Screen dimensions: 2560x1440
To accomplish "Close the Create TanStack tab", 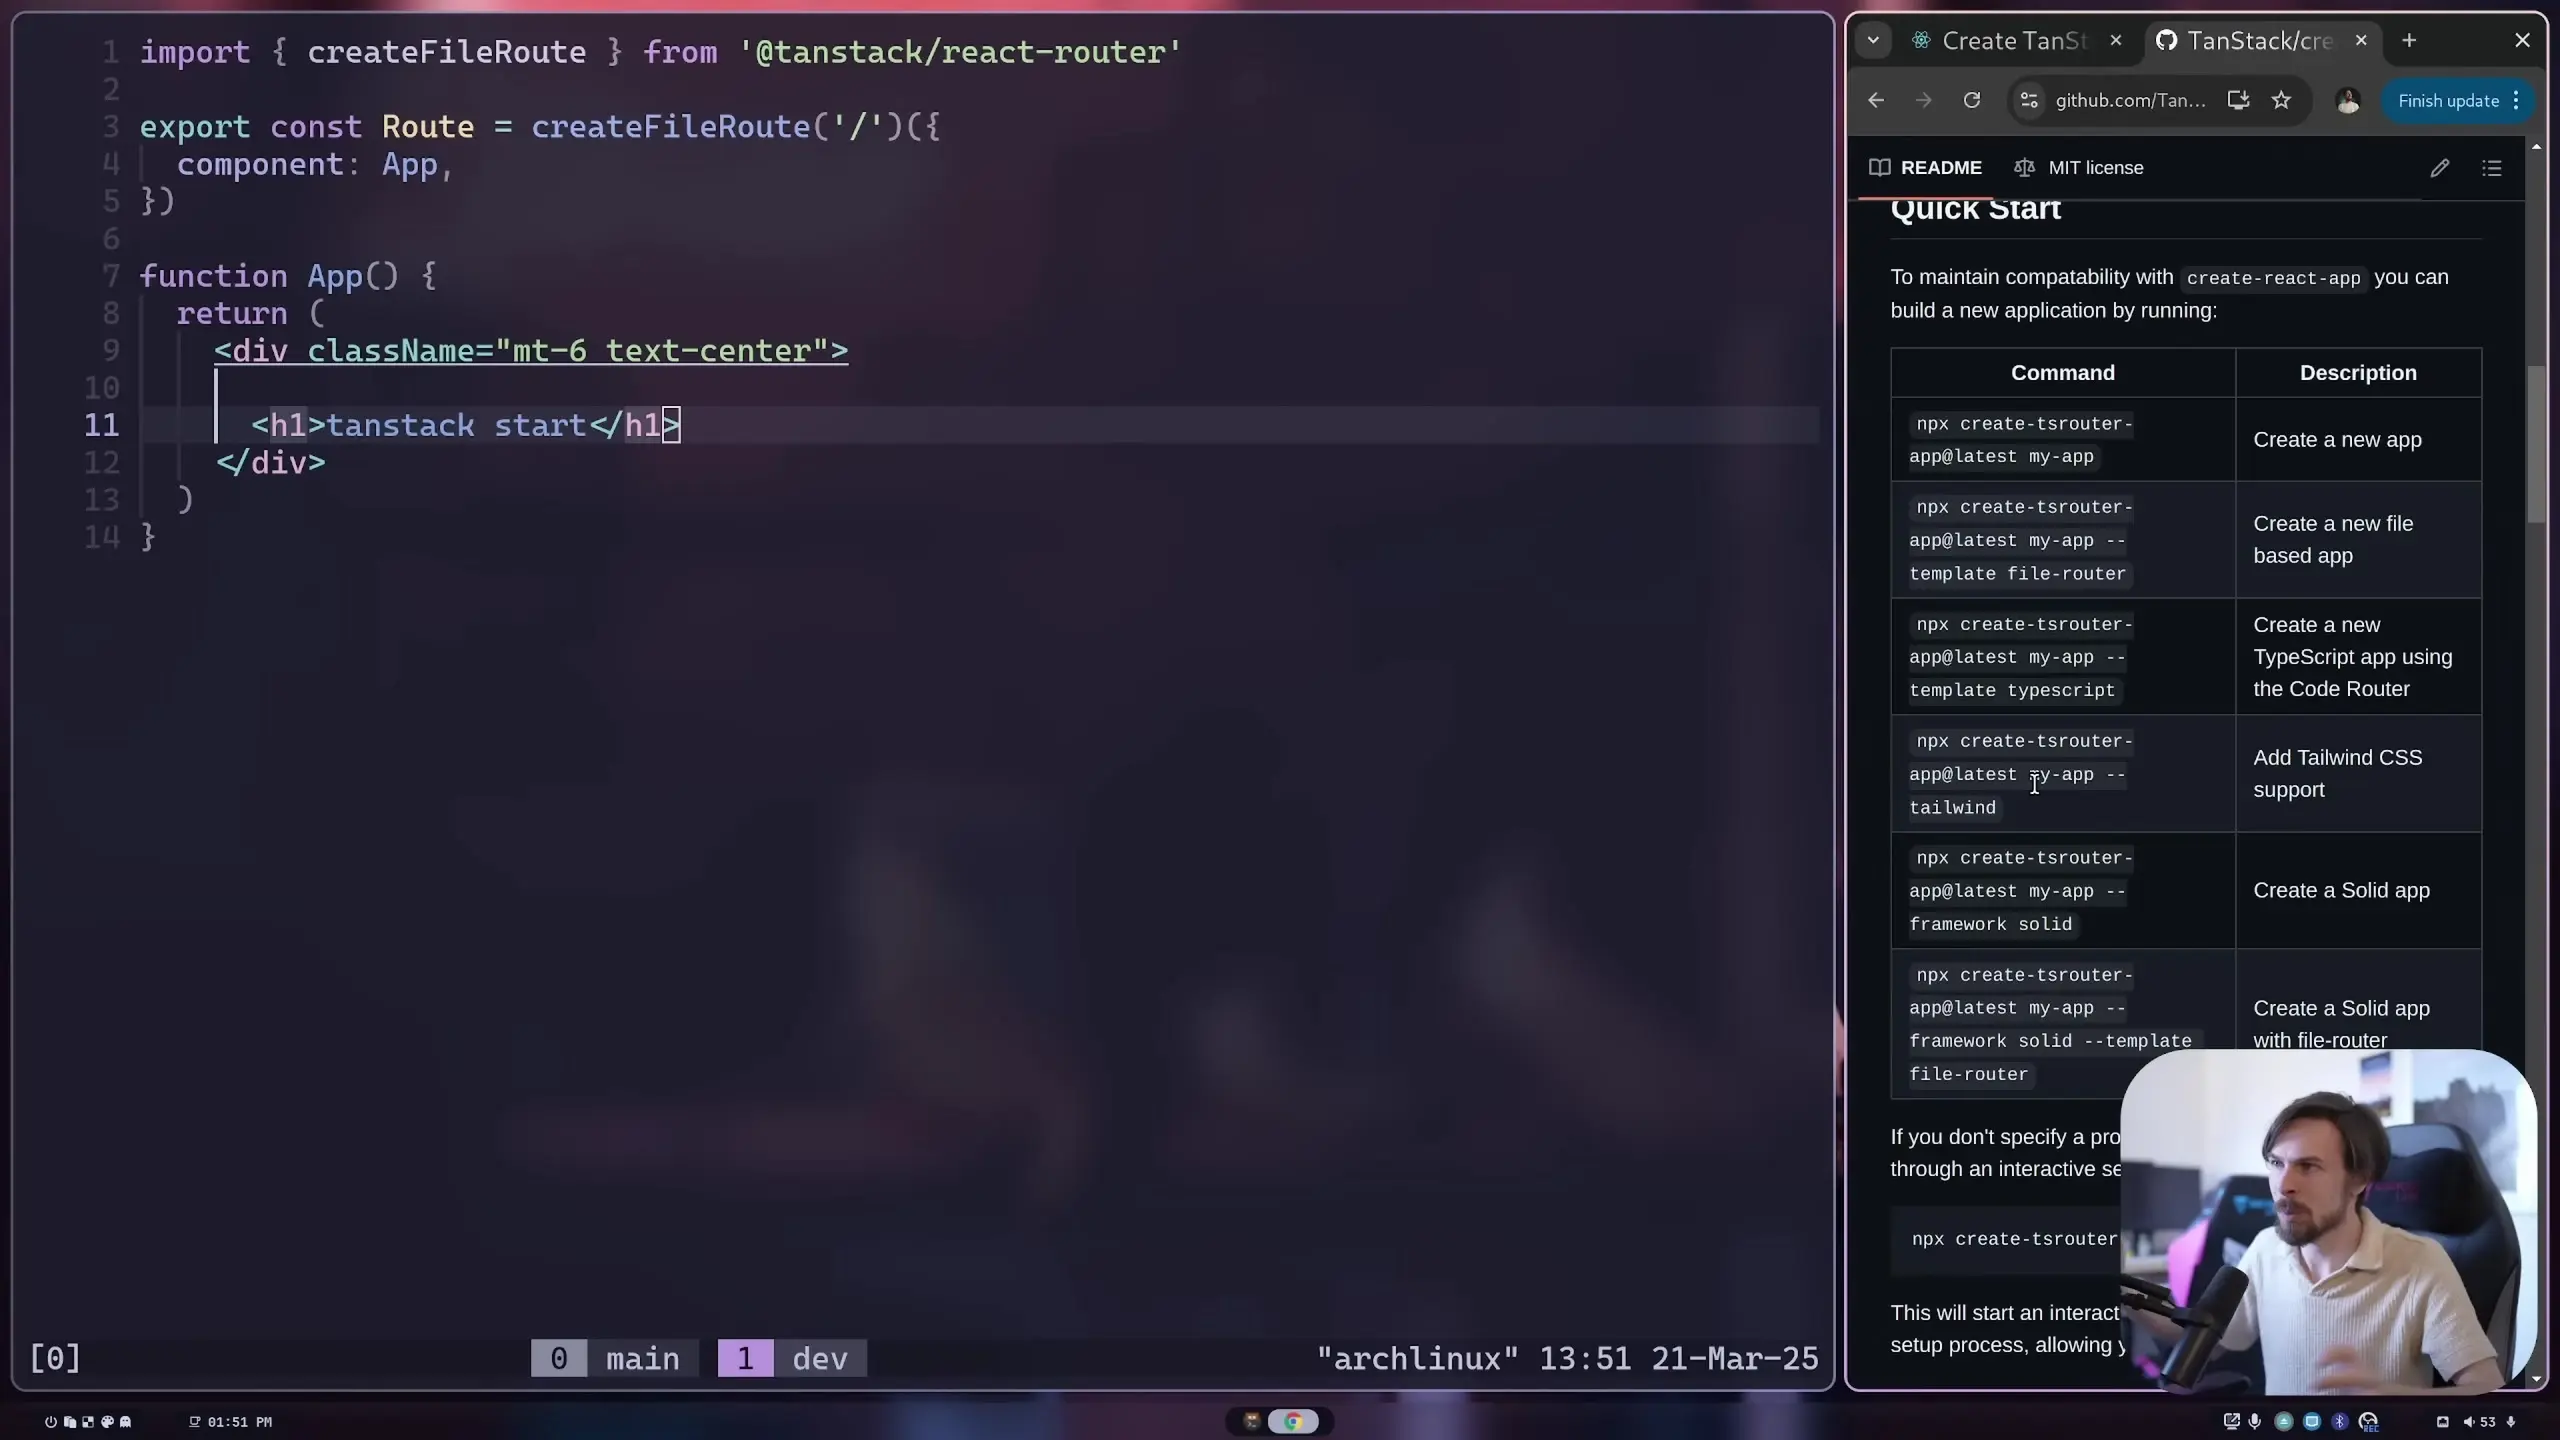I will [2115, 40].
